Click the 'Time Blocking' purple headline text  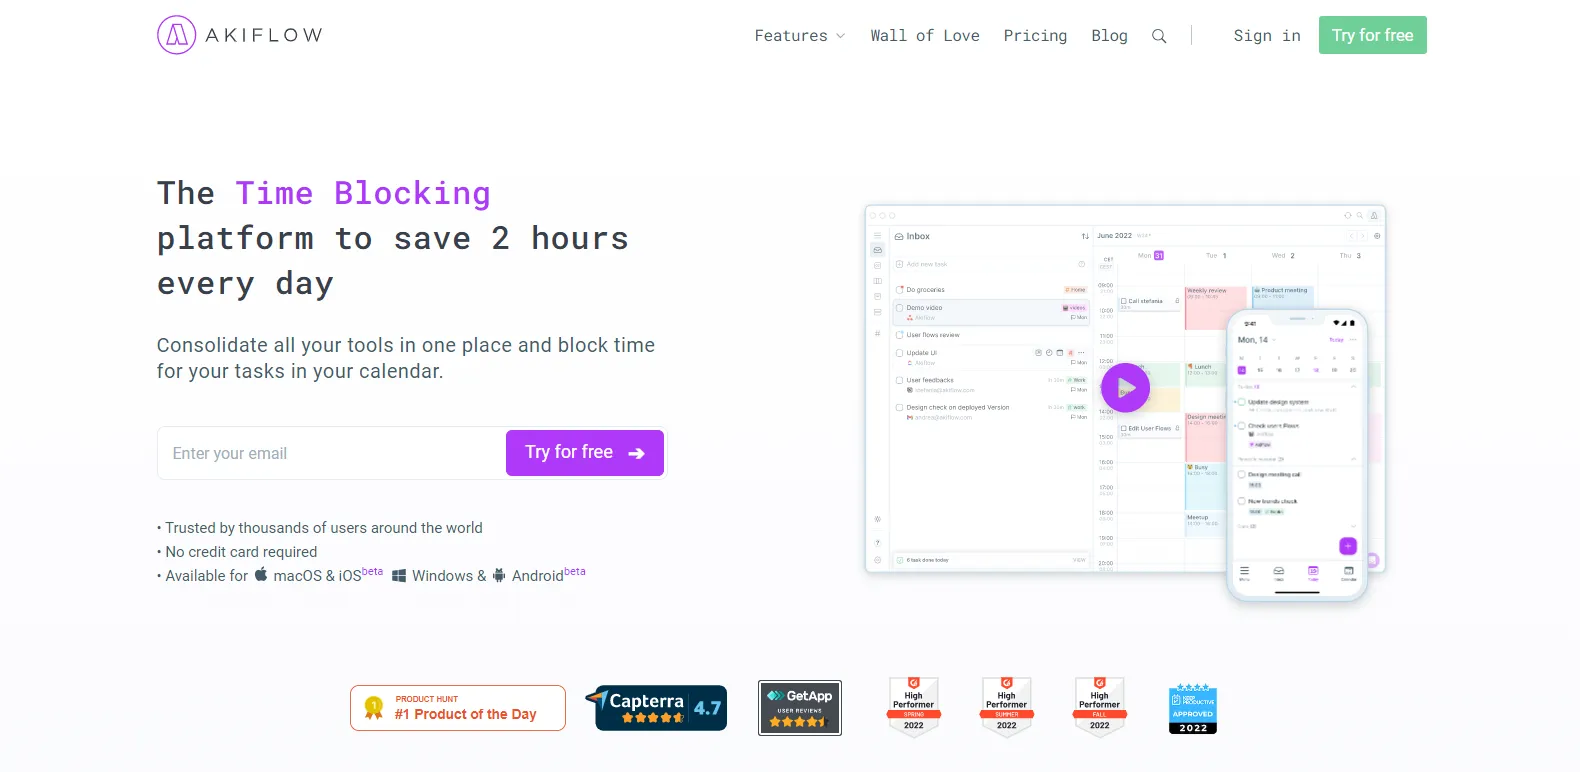(x=363, y=193)
